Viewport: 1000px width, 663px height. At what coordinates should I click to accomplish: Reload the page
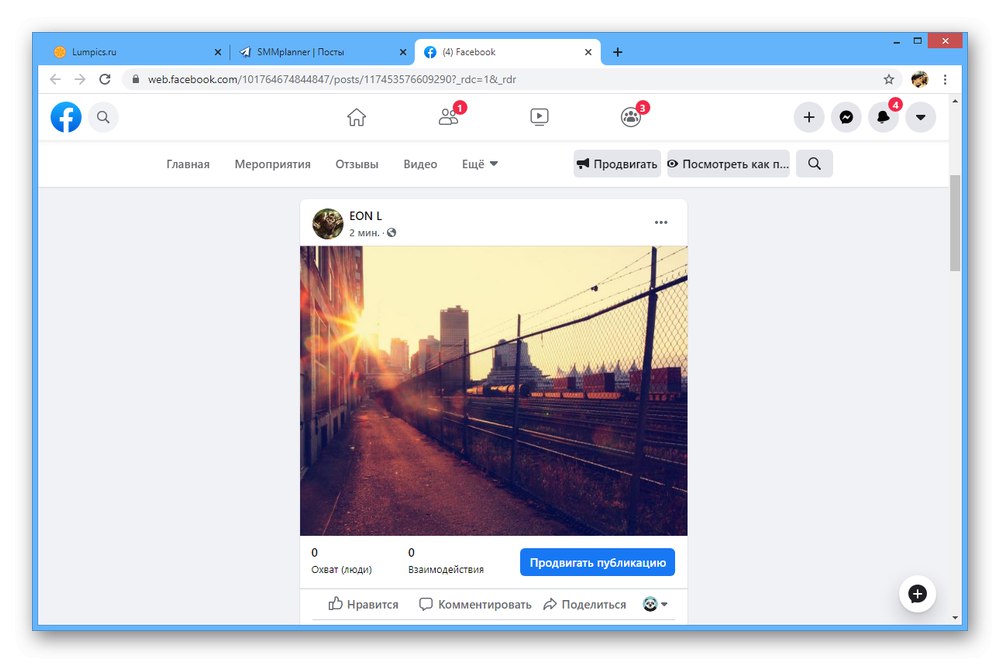105,79
